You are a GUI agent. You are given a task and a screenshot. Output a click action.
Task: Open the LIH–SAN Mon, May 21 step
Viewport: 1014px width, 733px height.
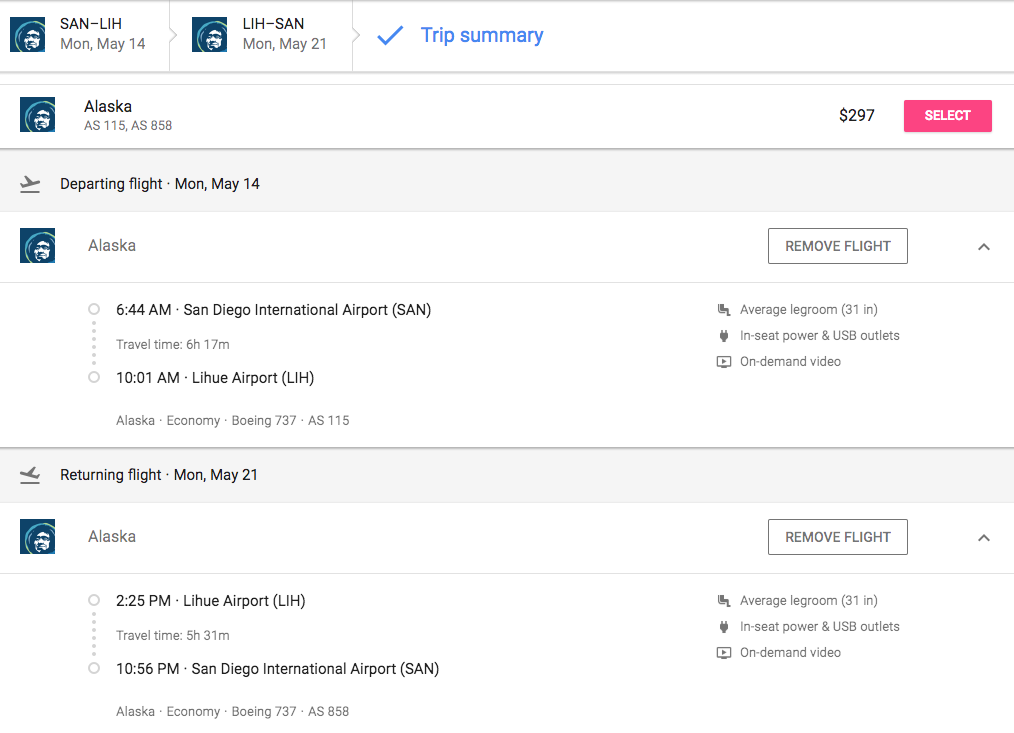tap(284, 35)
